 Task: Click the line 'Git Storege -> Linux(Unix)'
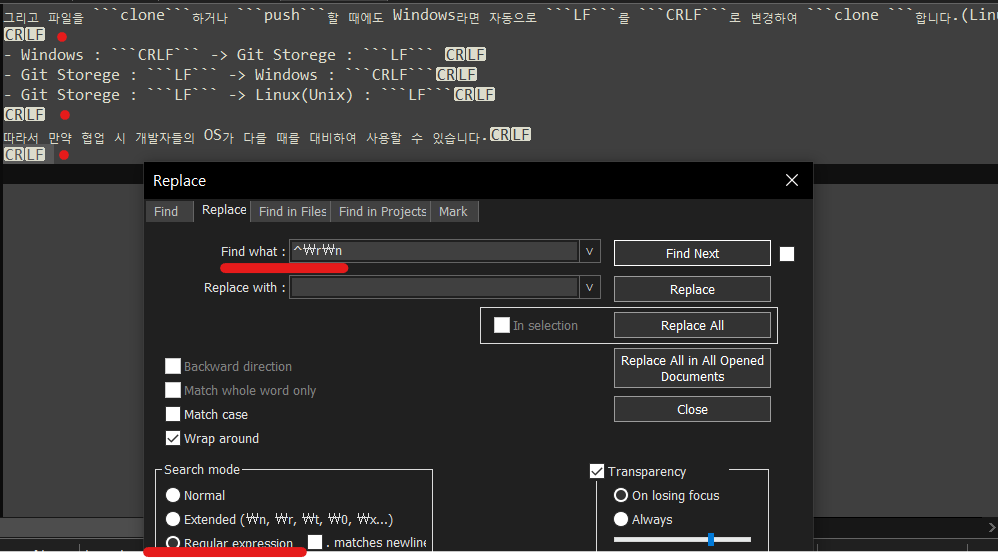249,95
